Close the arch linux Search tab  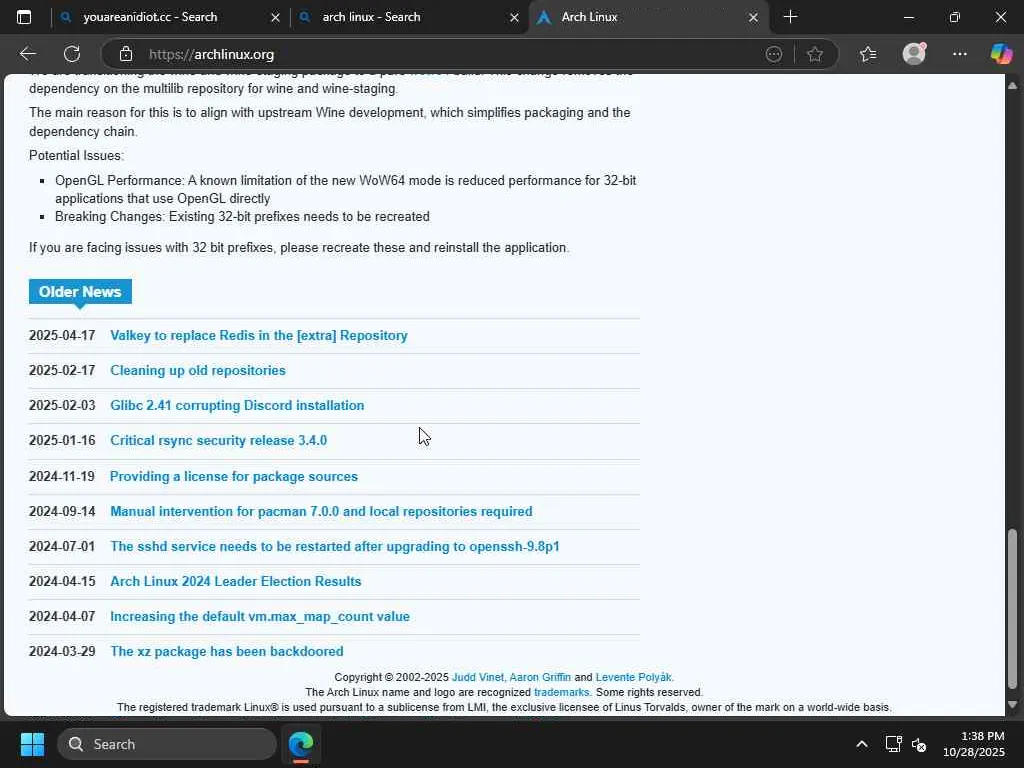pyautogui.click(x=514, y=18)
